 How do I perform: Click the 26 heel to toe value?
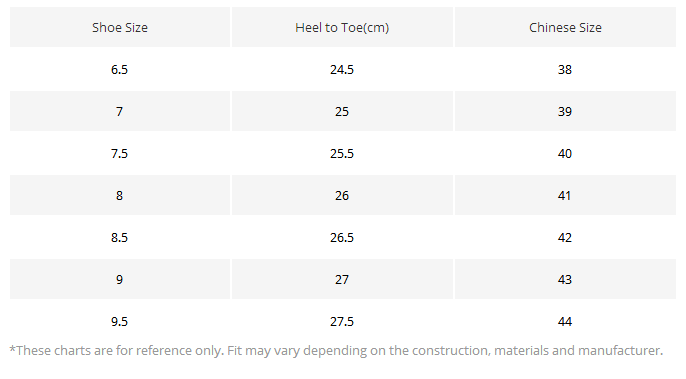pos(342,195)
